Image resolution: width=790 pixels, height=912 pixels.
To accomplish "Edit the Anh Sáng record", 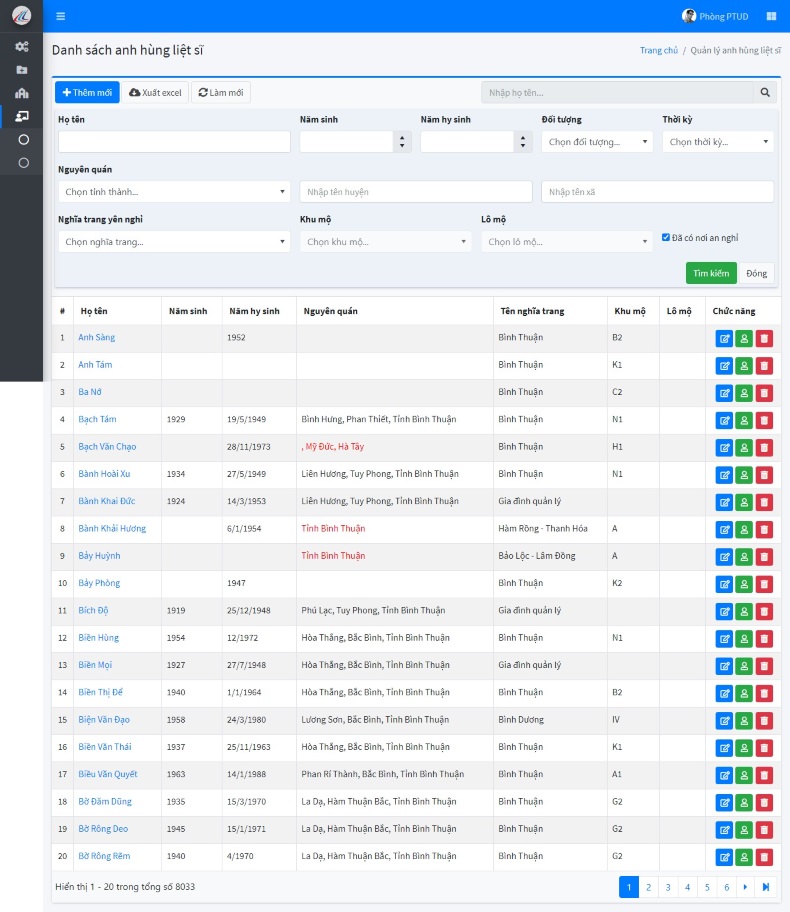I will [x=724, y=338].
